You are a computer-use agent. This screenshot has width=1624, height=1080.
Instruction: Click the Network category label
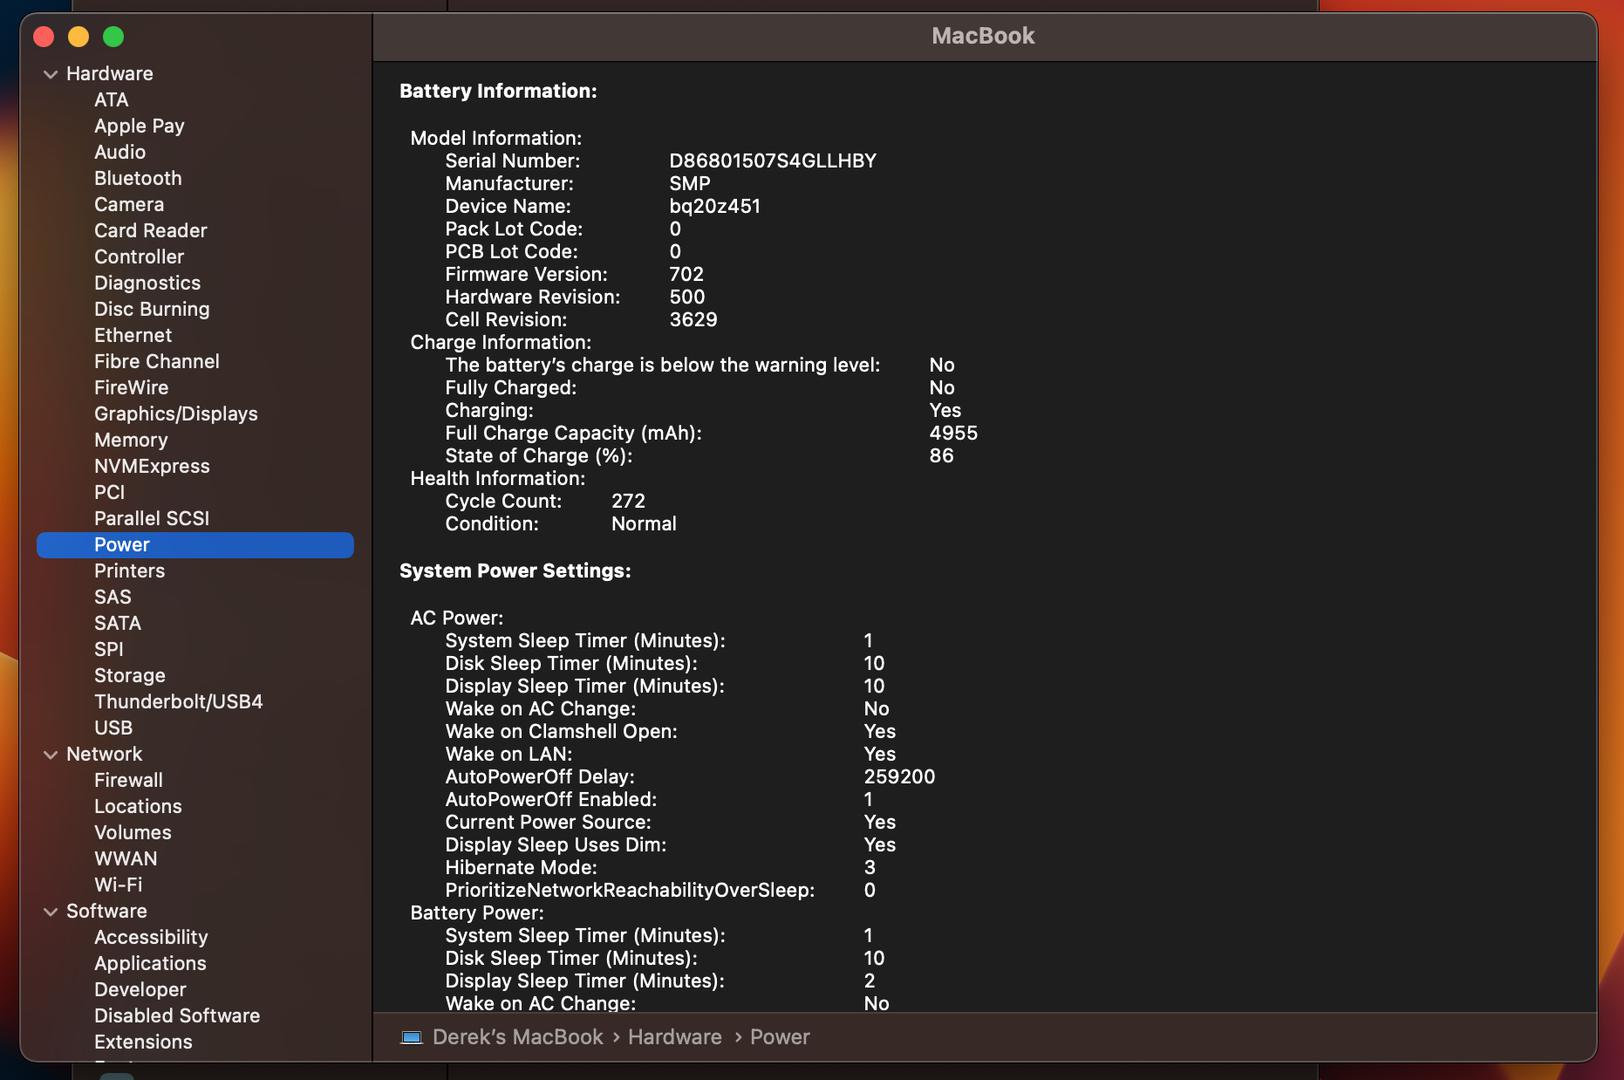click(104, 754)
